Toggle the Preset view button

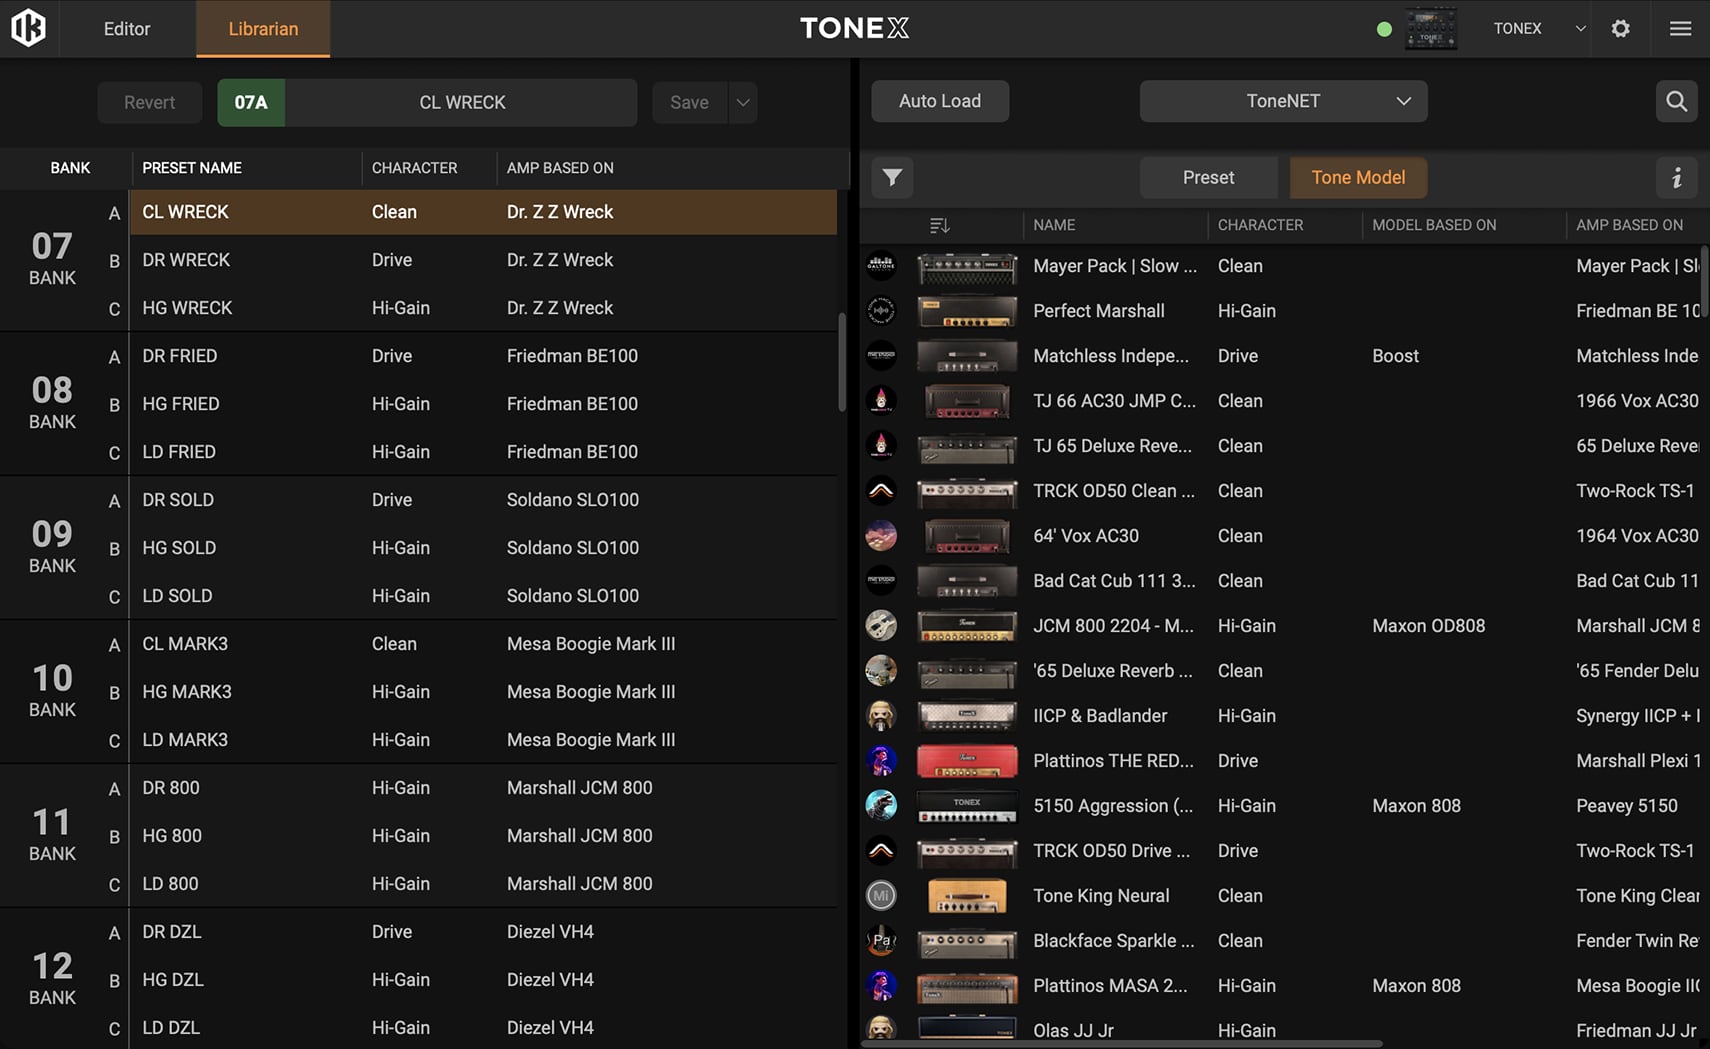coord(1208,178)
